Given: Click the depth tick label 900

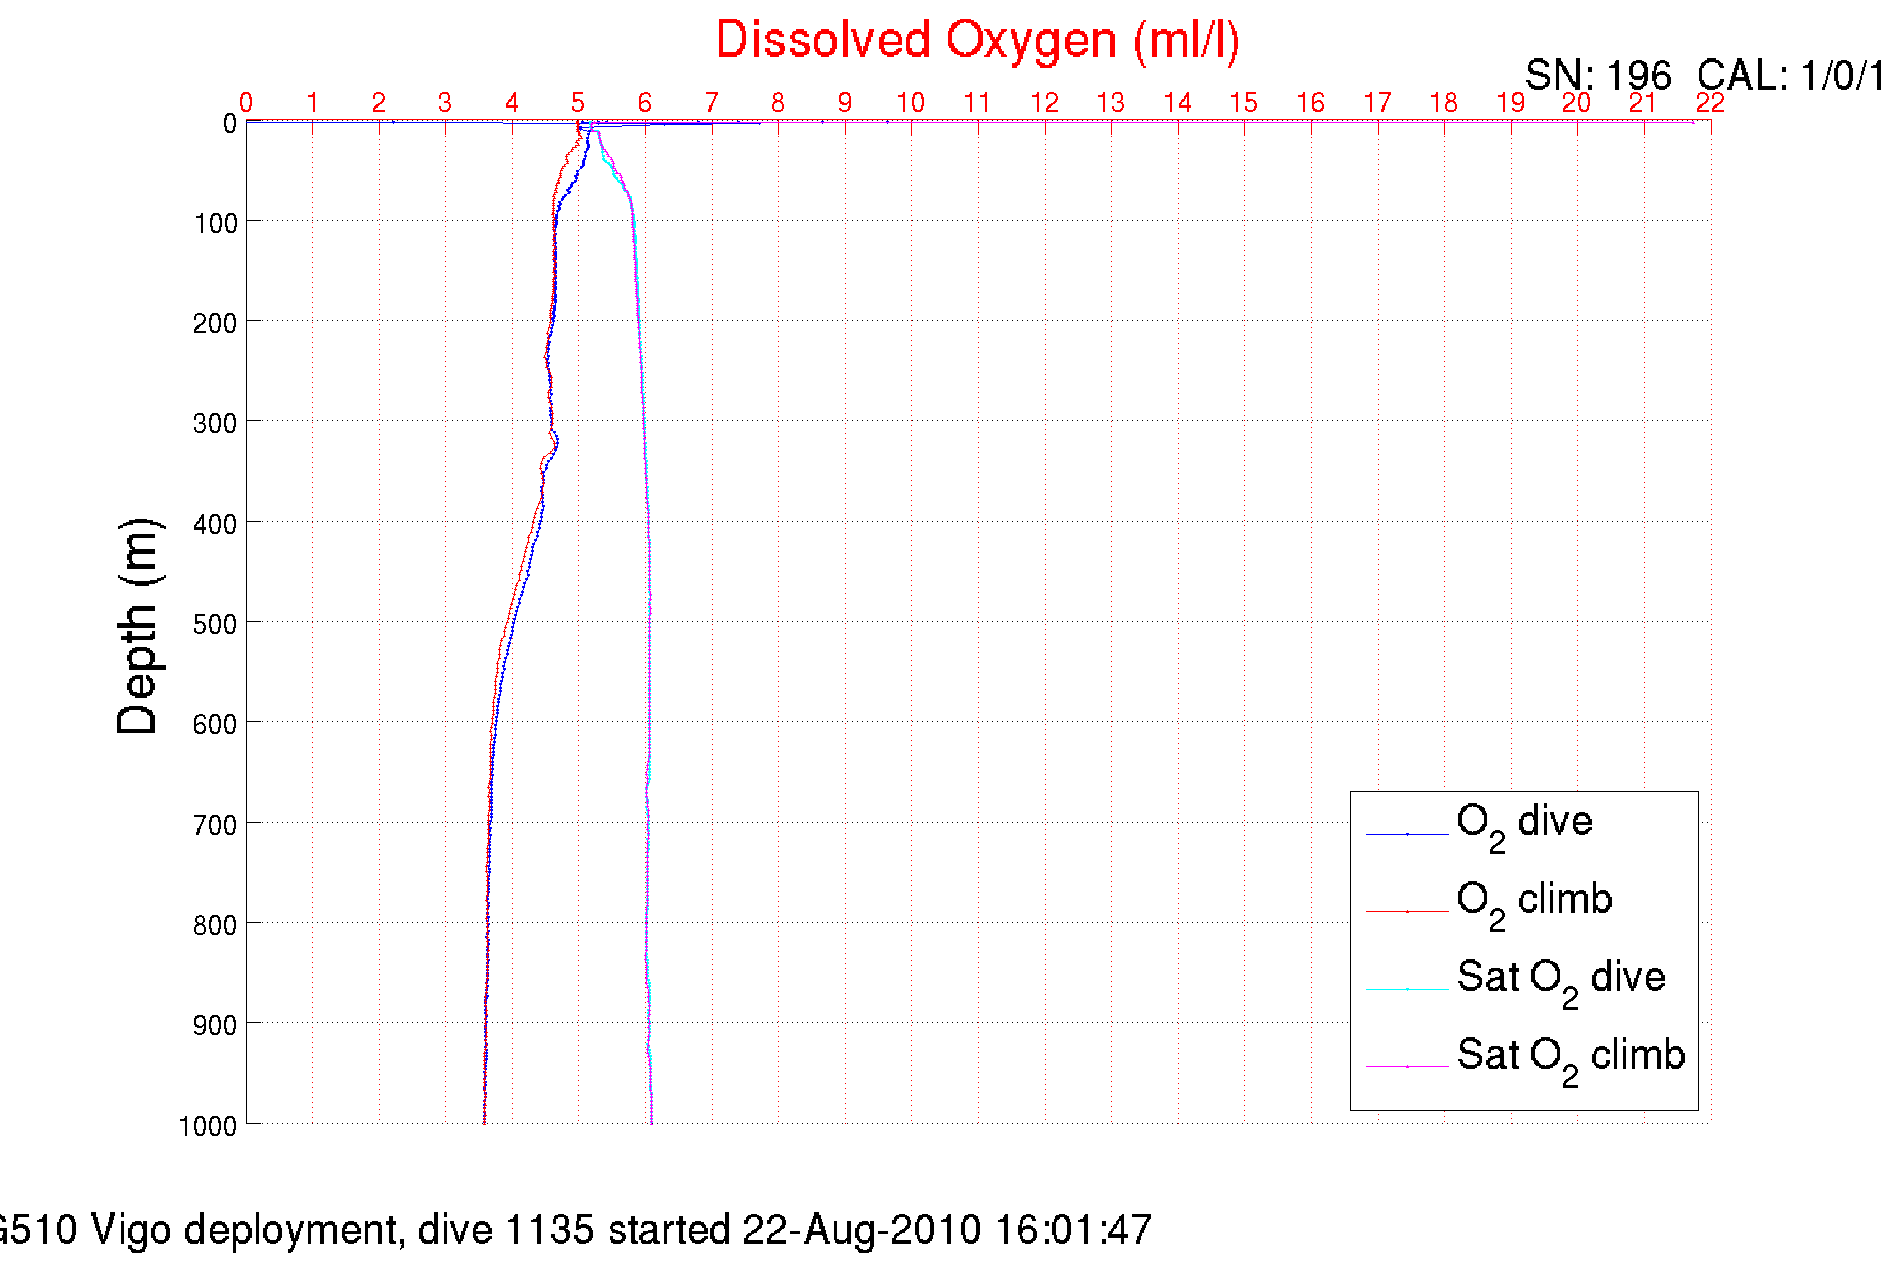Looking at the screenshot, I should click(x=216, y=1026).
